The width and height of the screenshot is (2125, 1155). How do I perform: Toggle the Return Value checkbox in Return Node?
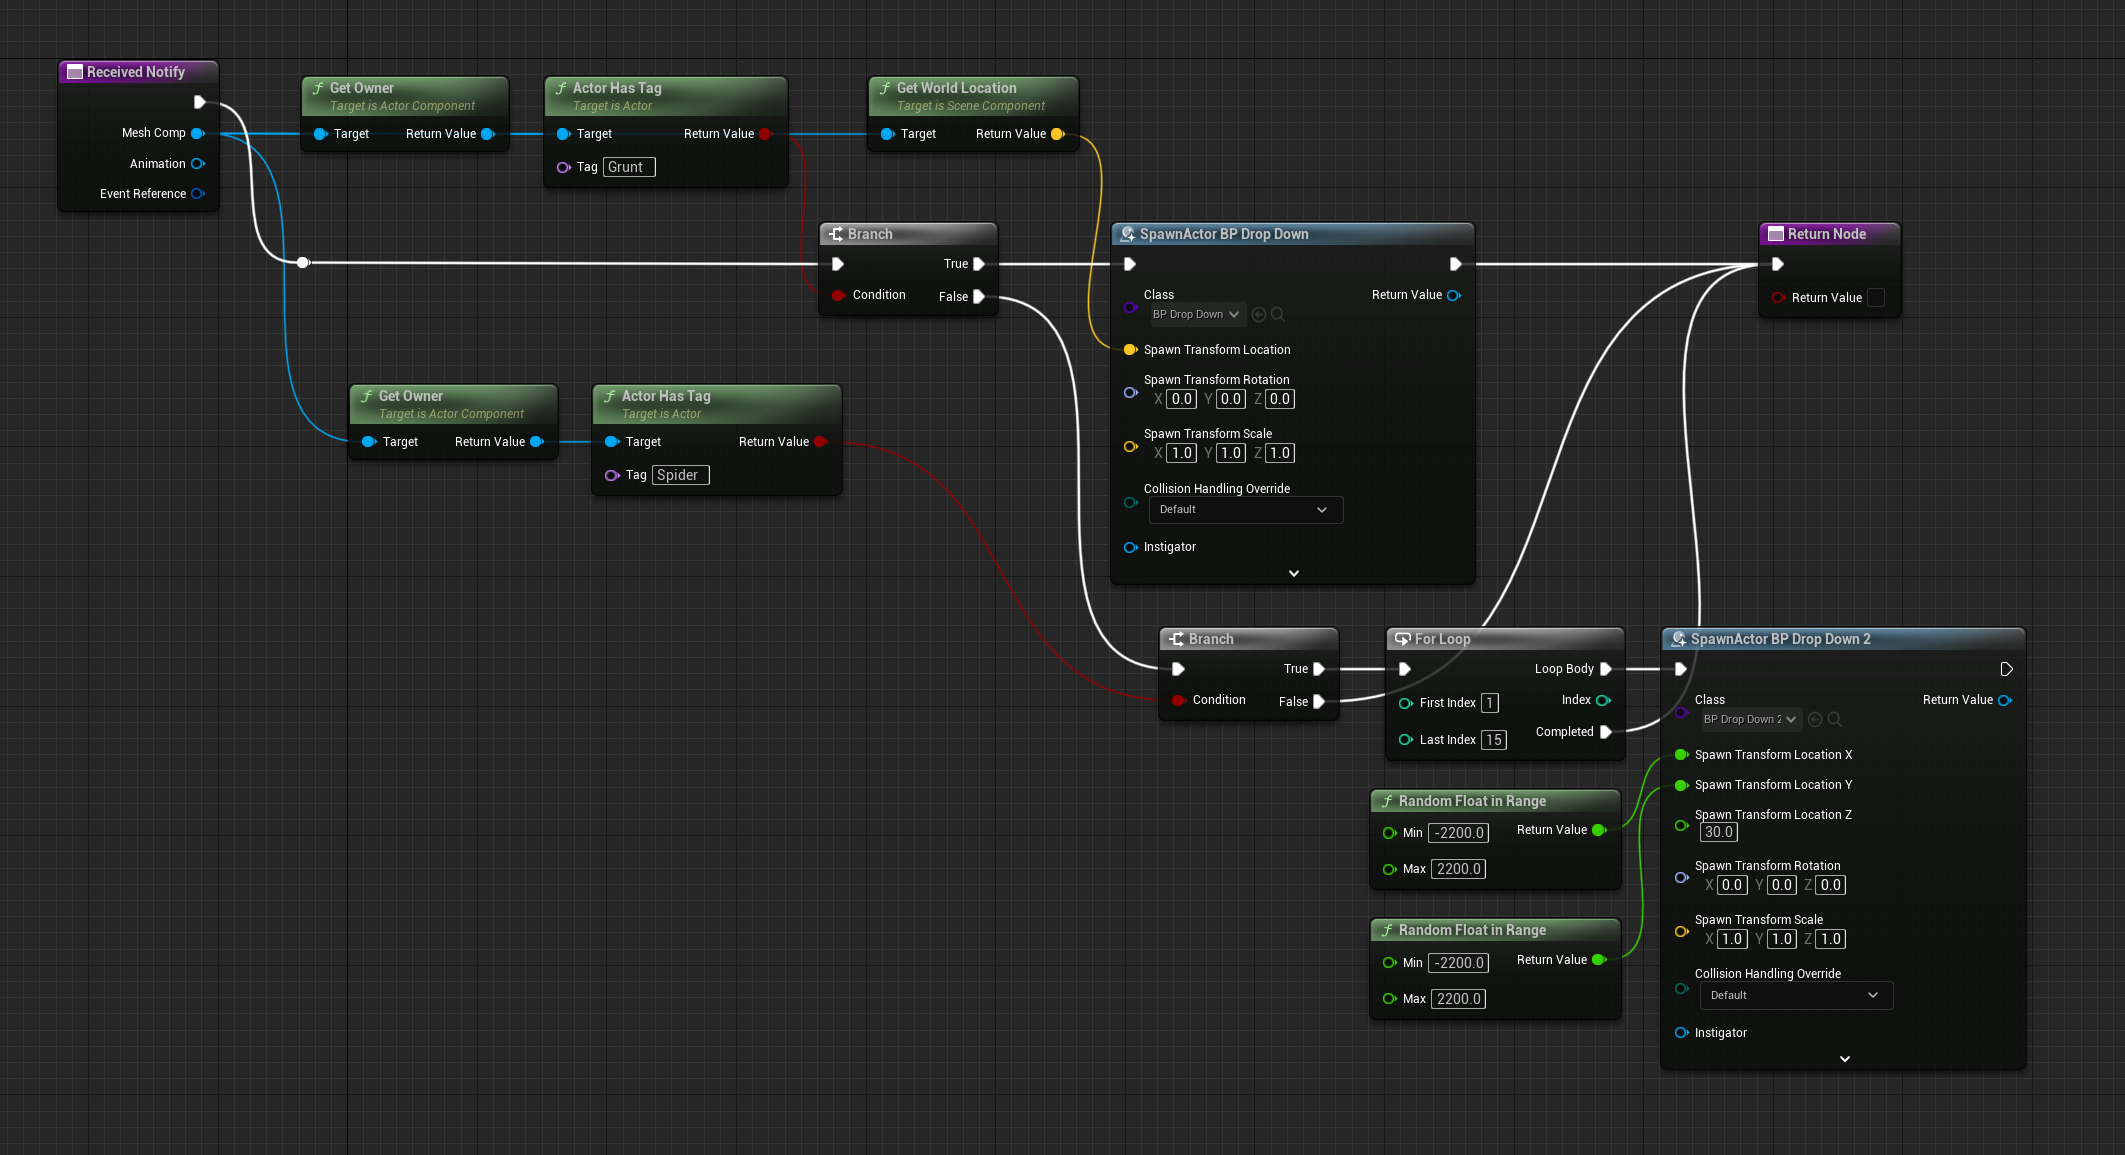point(1876,298)
